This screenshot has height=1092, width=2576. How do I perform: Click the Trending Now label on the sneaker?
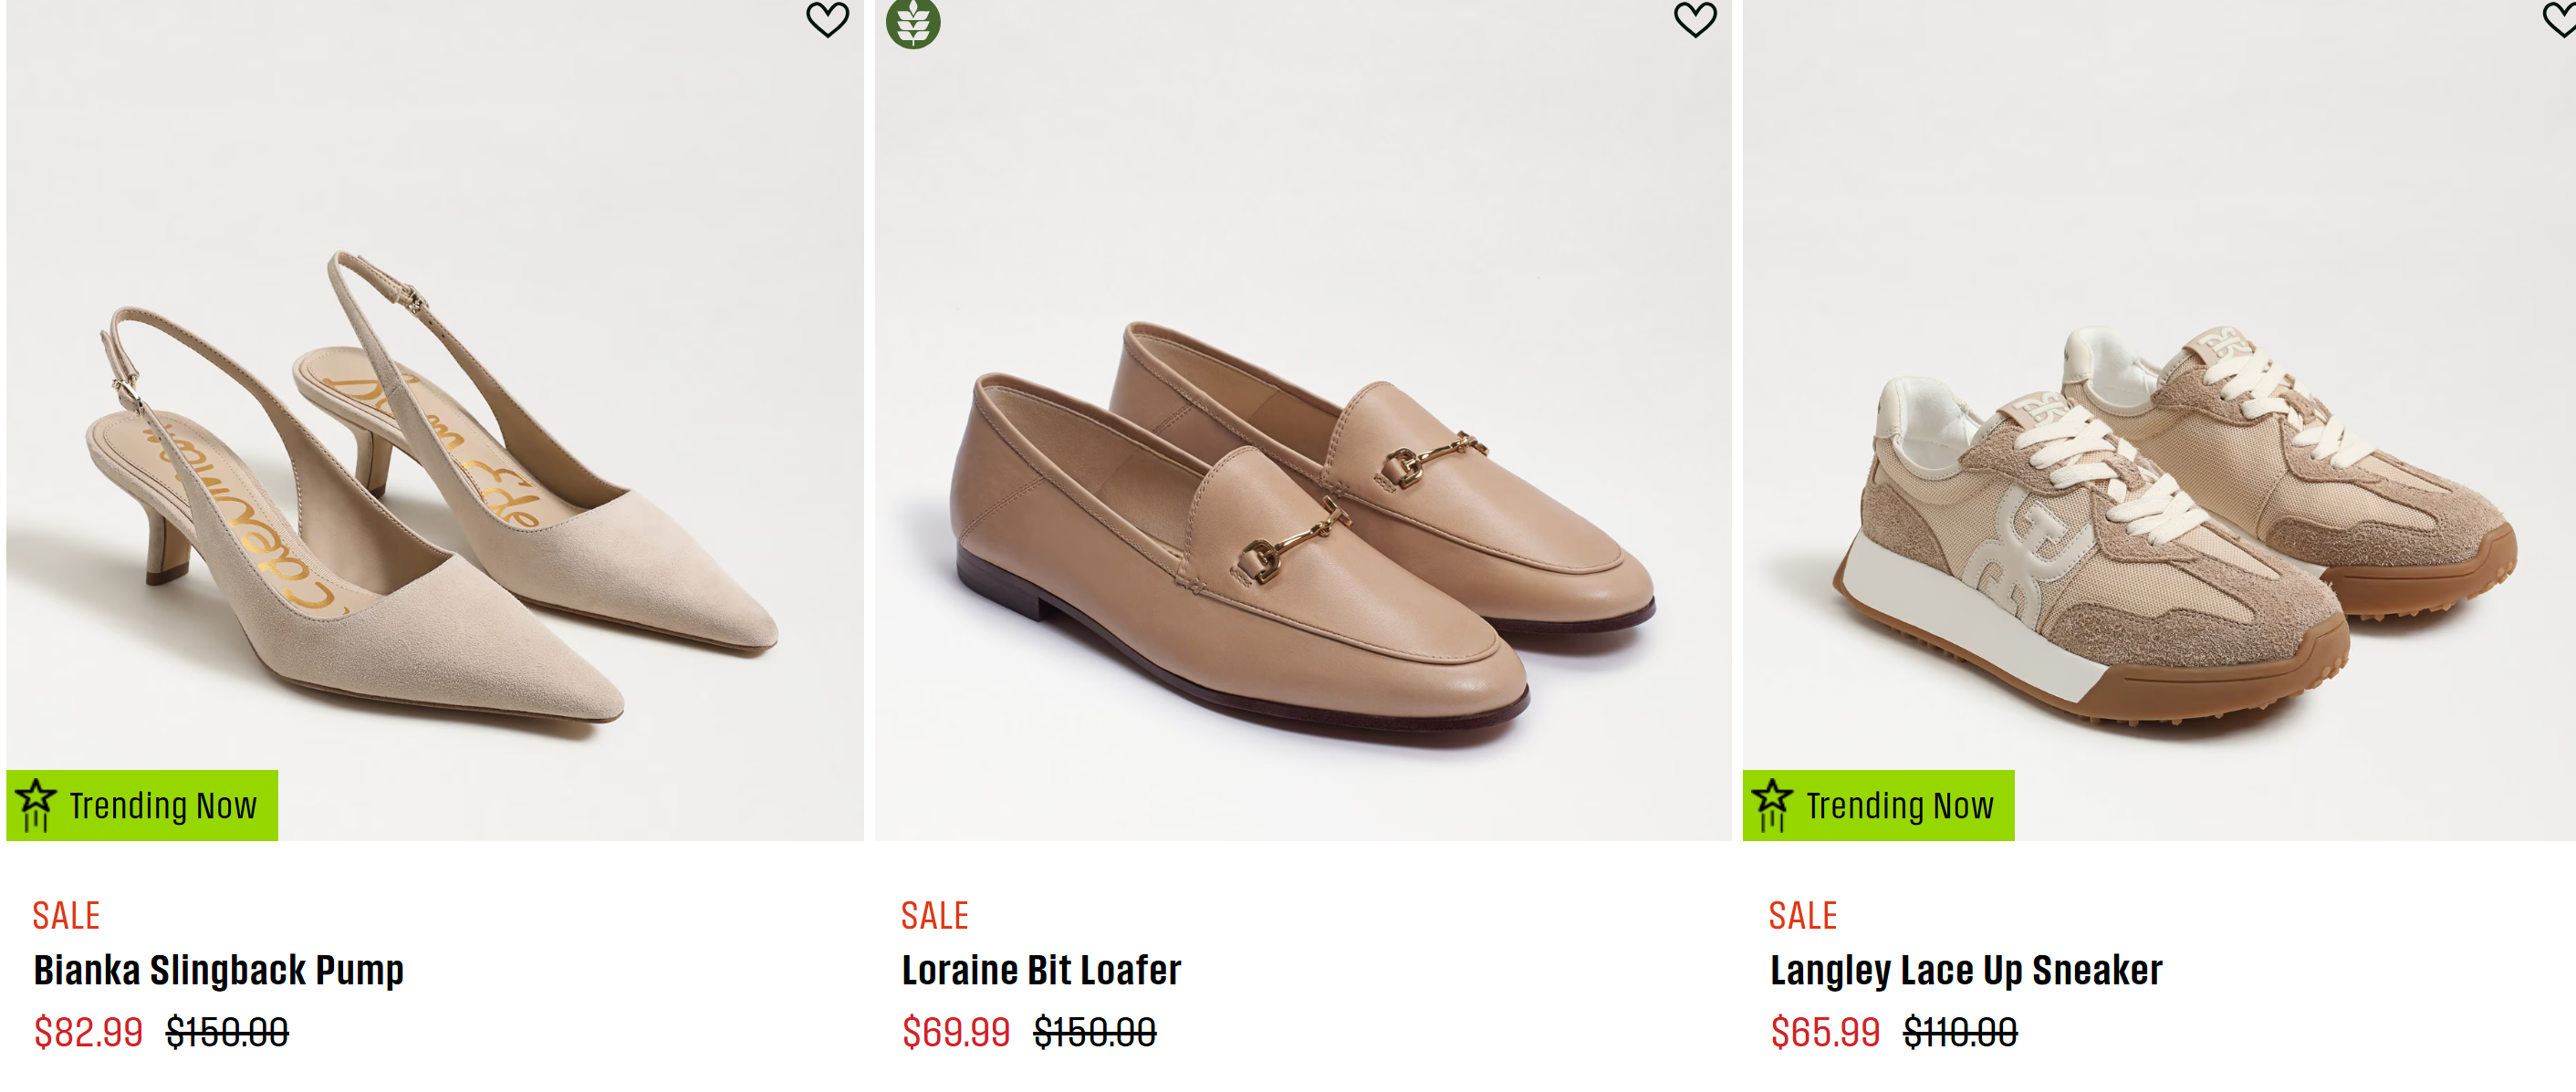point(1900,806)
